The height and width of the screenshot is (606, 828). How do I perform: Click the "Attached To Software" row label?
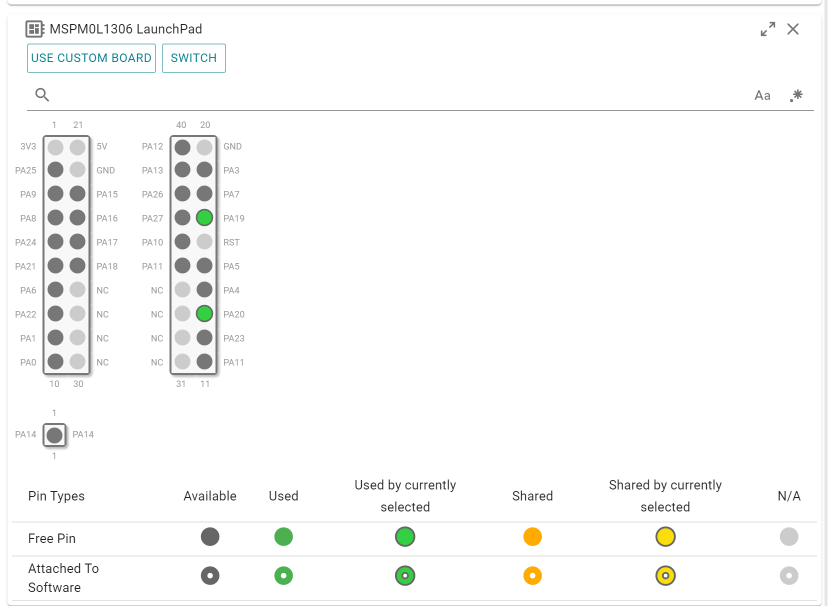(x=63, y=577)
